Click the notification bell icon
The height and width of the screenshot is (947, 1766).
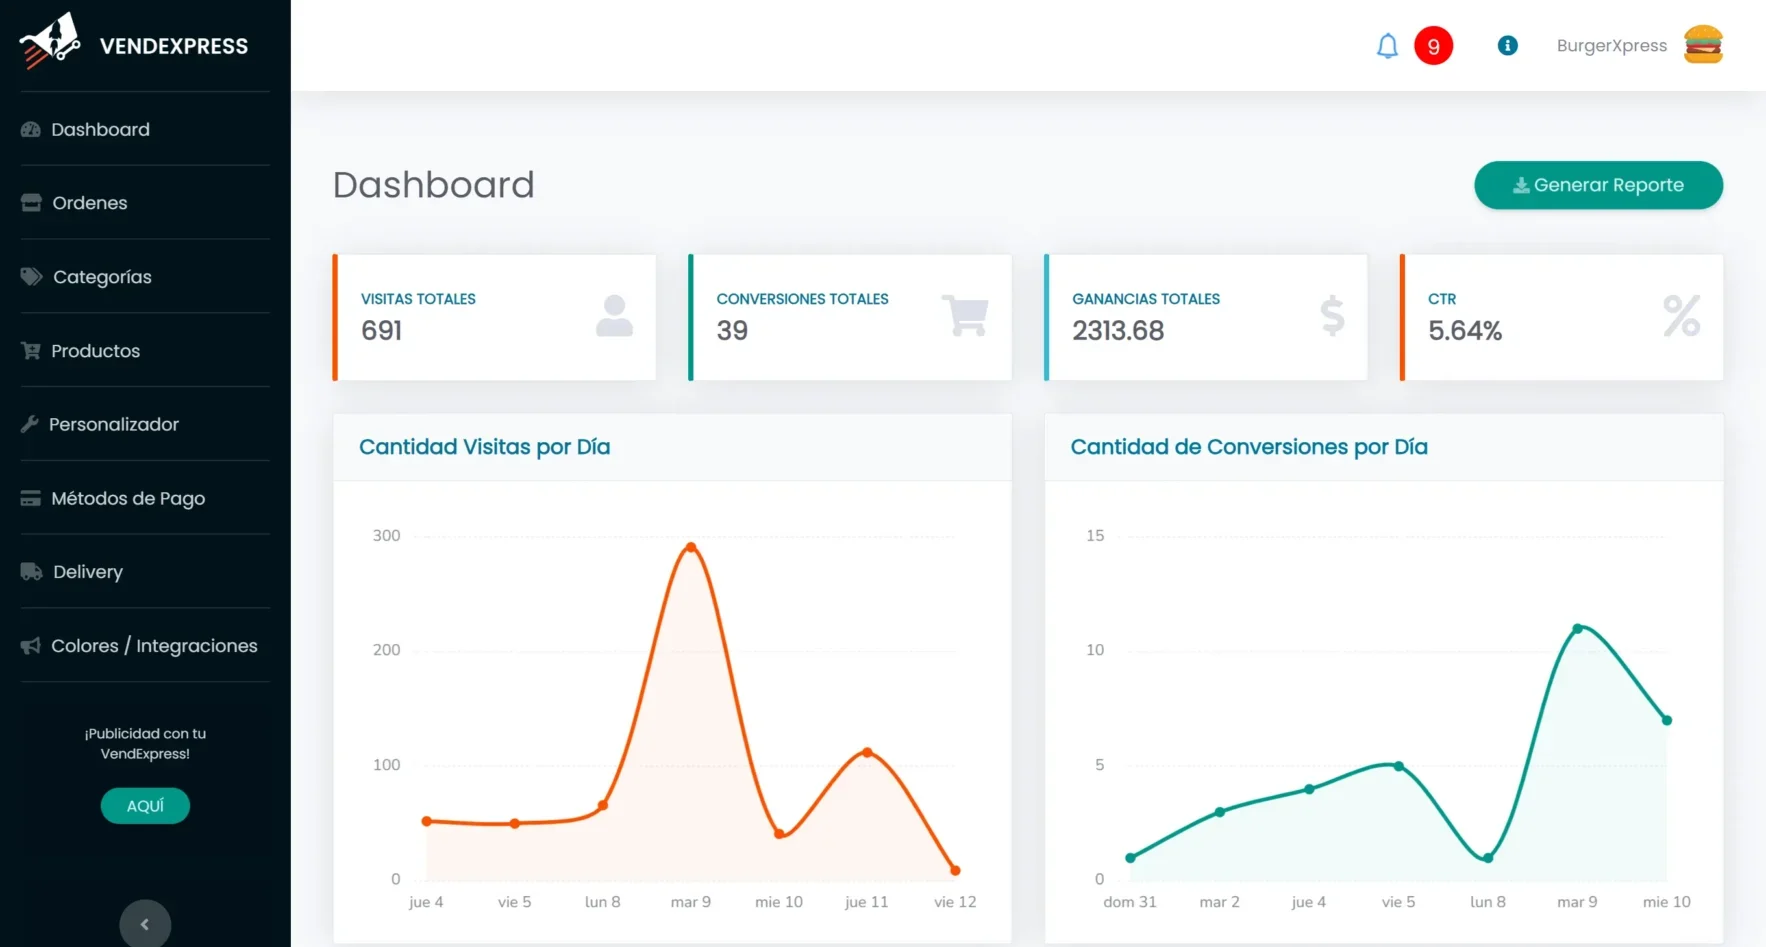click(x=1387, y=46)
